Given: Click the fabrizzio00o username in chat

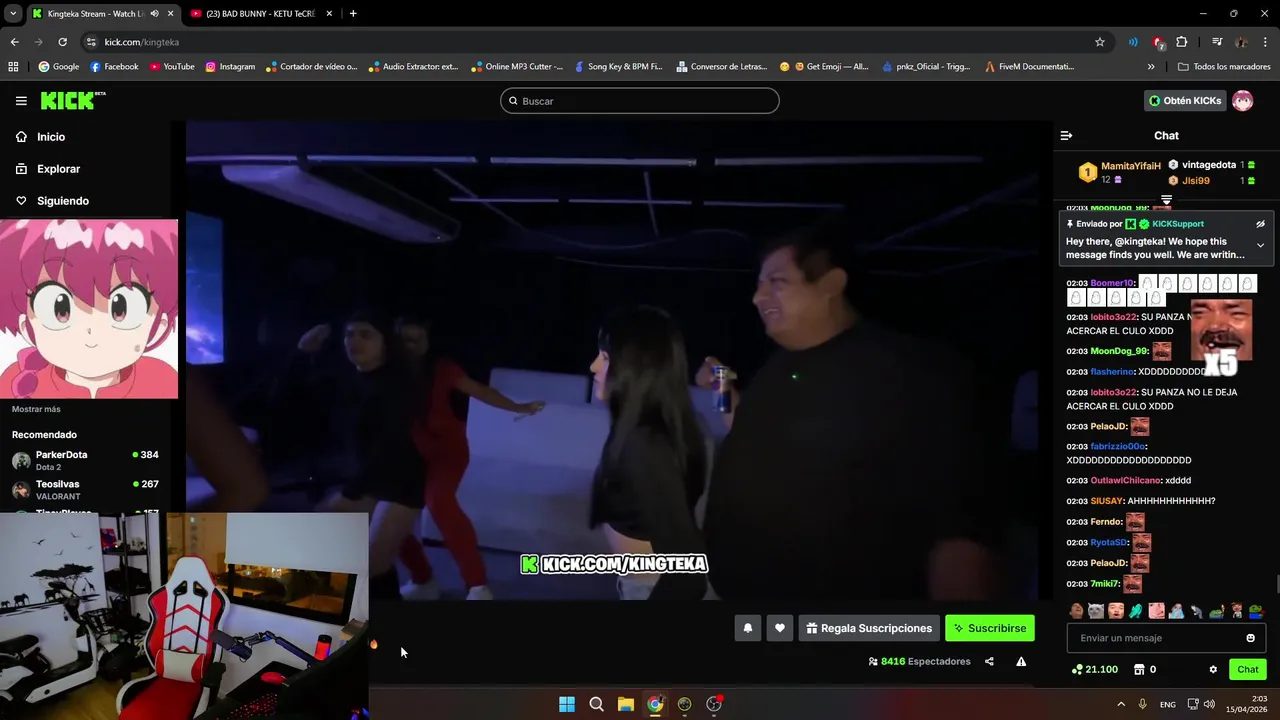Looking at the screenshot, I should (x=1117, y=447).
